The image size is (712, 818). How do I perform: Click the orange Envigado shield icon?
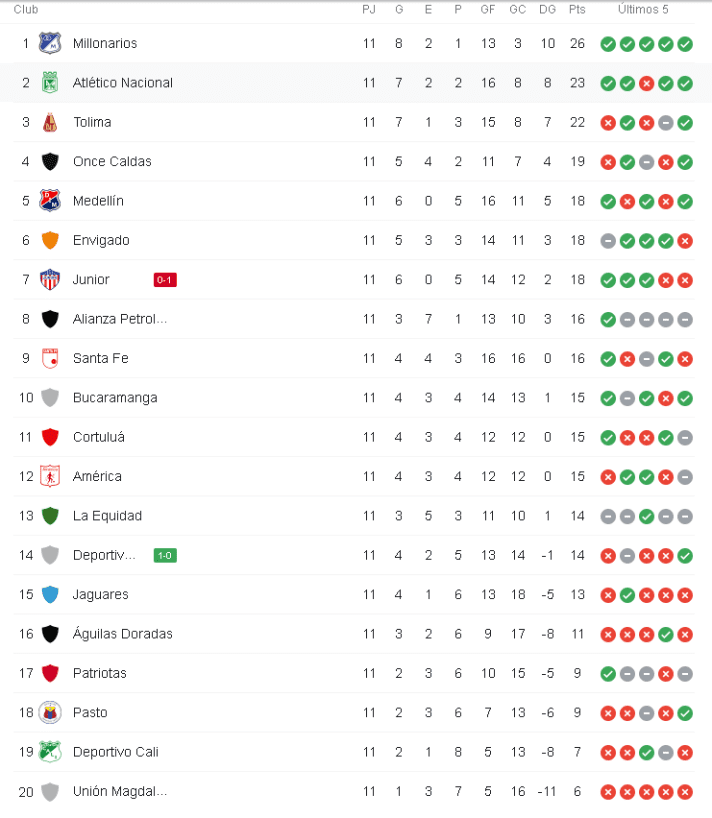(x=50, y=240)
